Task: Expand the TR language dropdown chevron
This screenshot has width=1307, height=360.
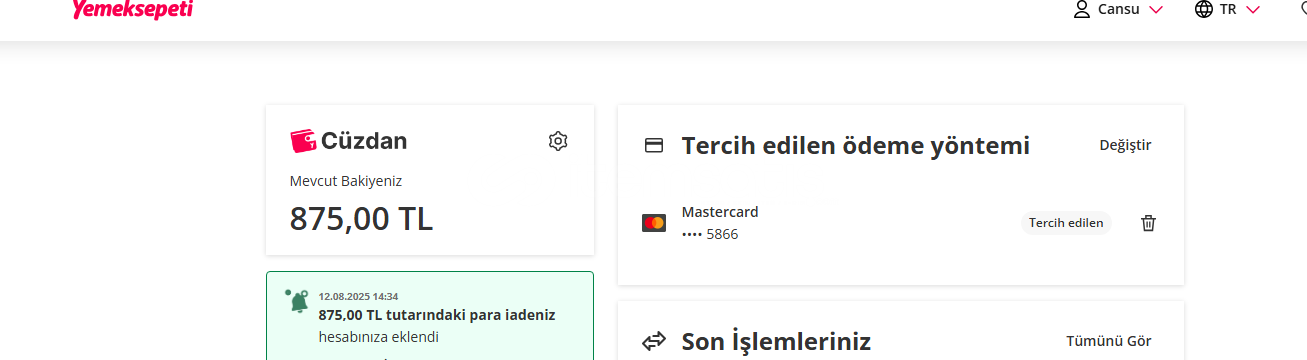Action: click(x=1253, y=9)
